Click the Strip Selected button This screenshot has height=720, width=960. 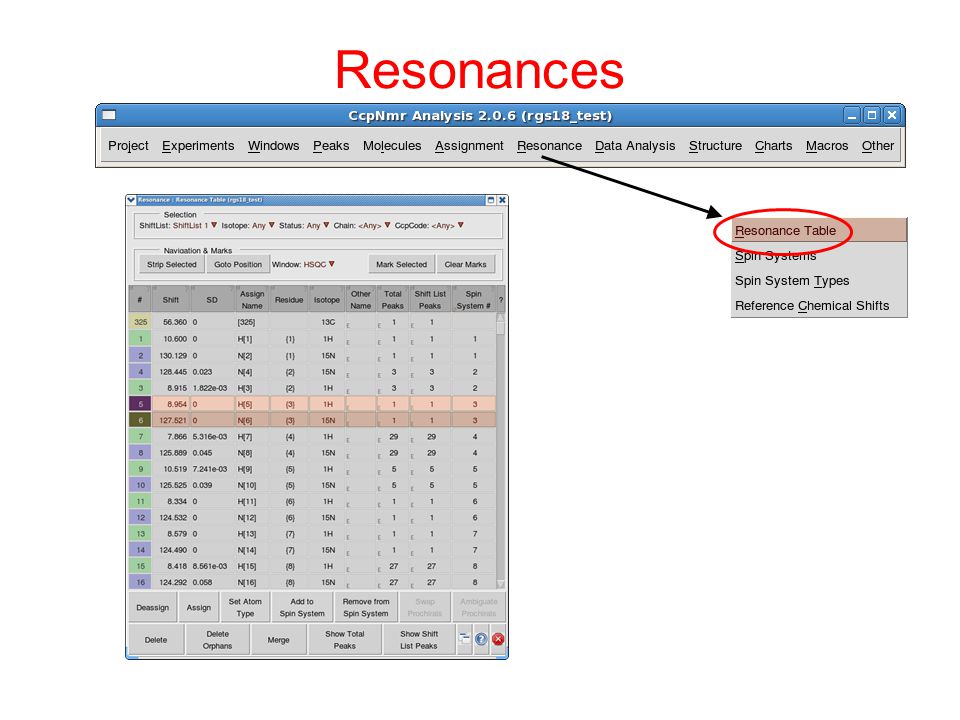coord(171,264)
